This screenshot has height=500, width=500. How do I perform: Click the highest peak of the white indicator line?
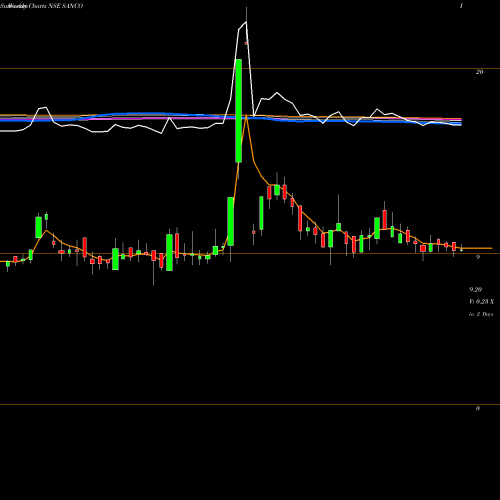point(246,22)
